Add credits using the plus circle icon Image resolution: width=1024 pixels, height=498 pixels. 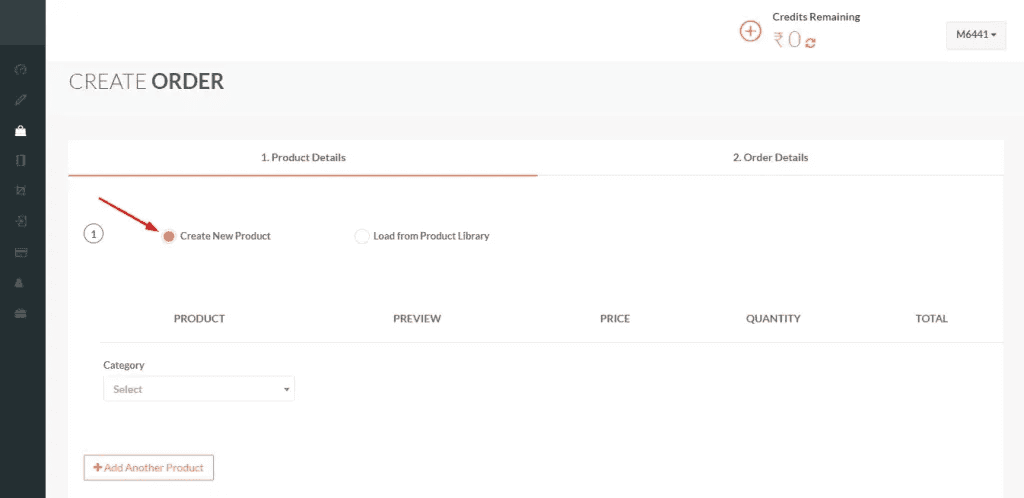pyautogui.click(x=750, y=31)
